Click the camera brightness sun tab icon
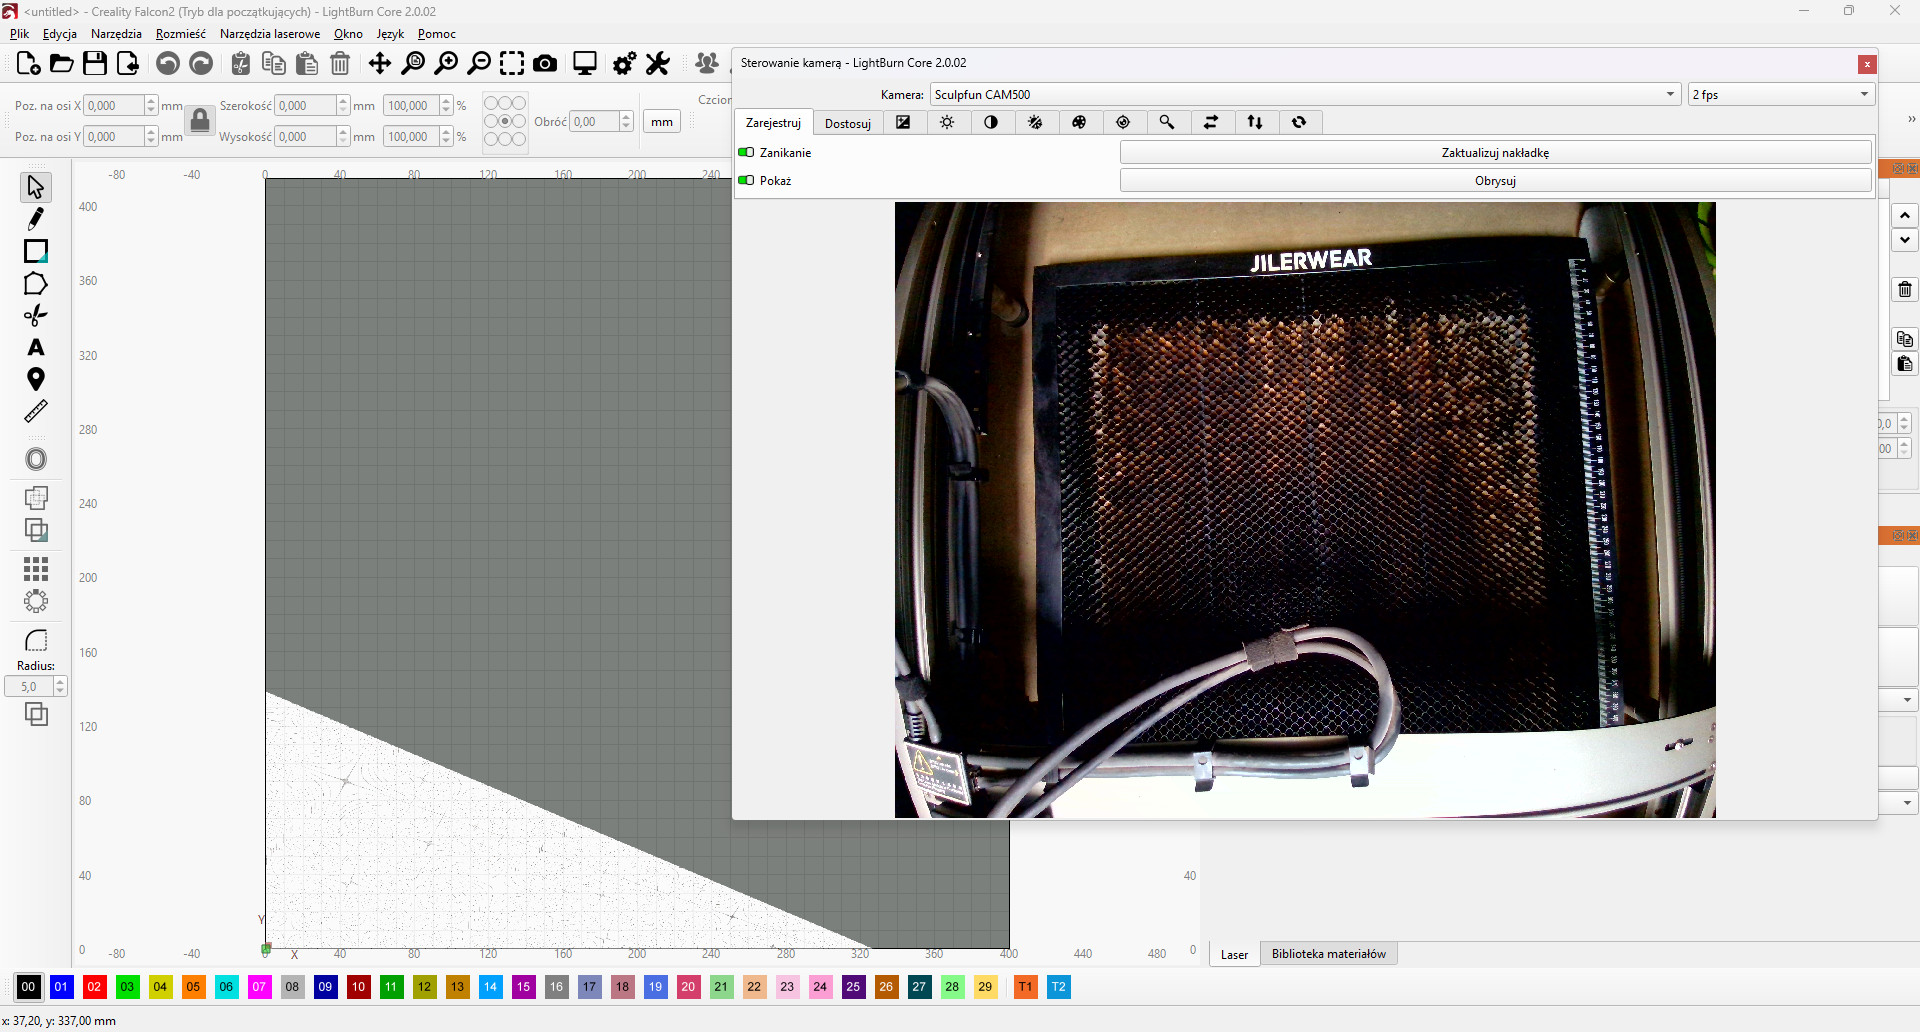Image resolution: width=1920 pixels, height=1032 pixels. tap(947, 122)
